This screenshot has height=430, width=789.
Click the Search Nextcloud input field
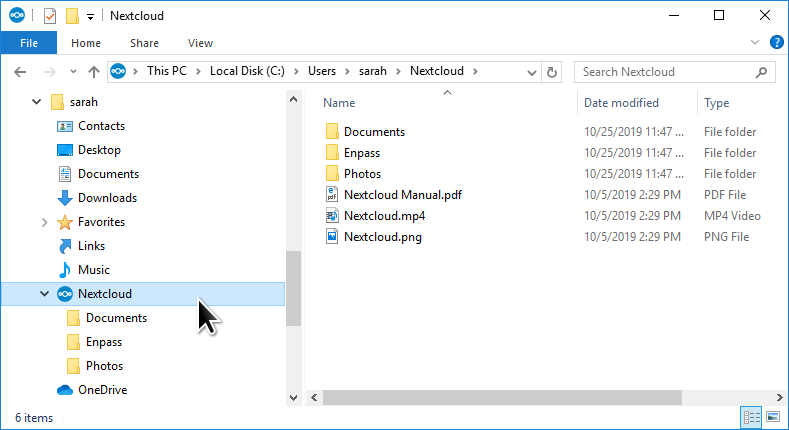pyautogui.click(x=664, y=72)
